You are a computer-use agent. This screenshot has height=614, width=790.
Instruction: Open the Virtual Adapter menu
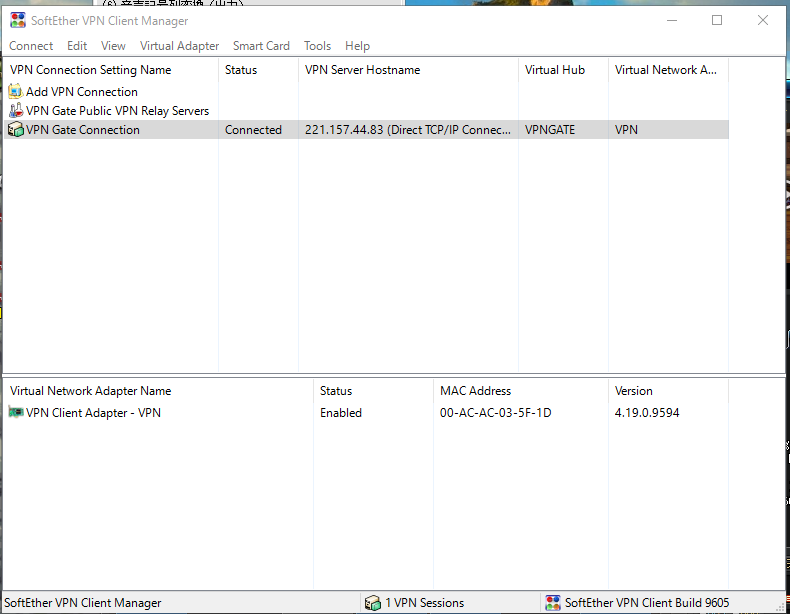[x=179, y=46]
